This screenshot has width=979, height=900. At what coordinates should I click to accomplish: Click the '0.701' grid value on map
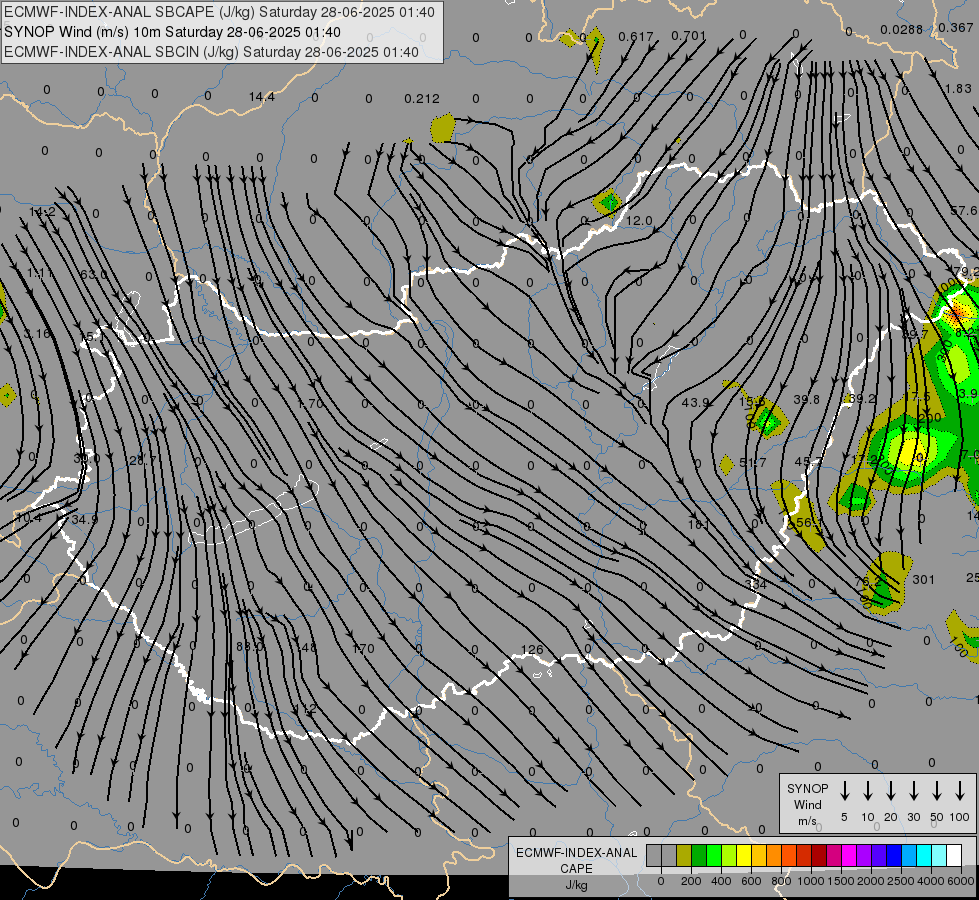[x=689, y=36]
